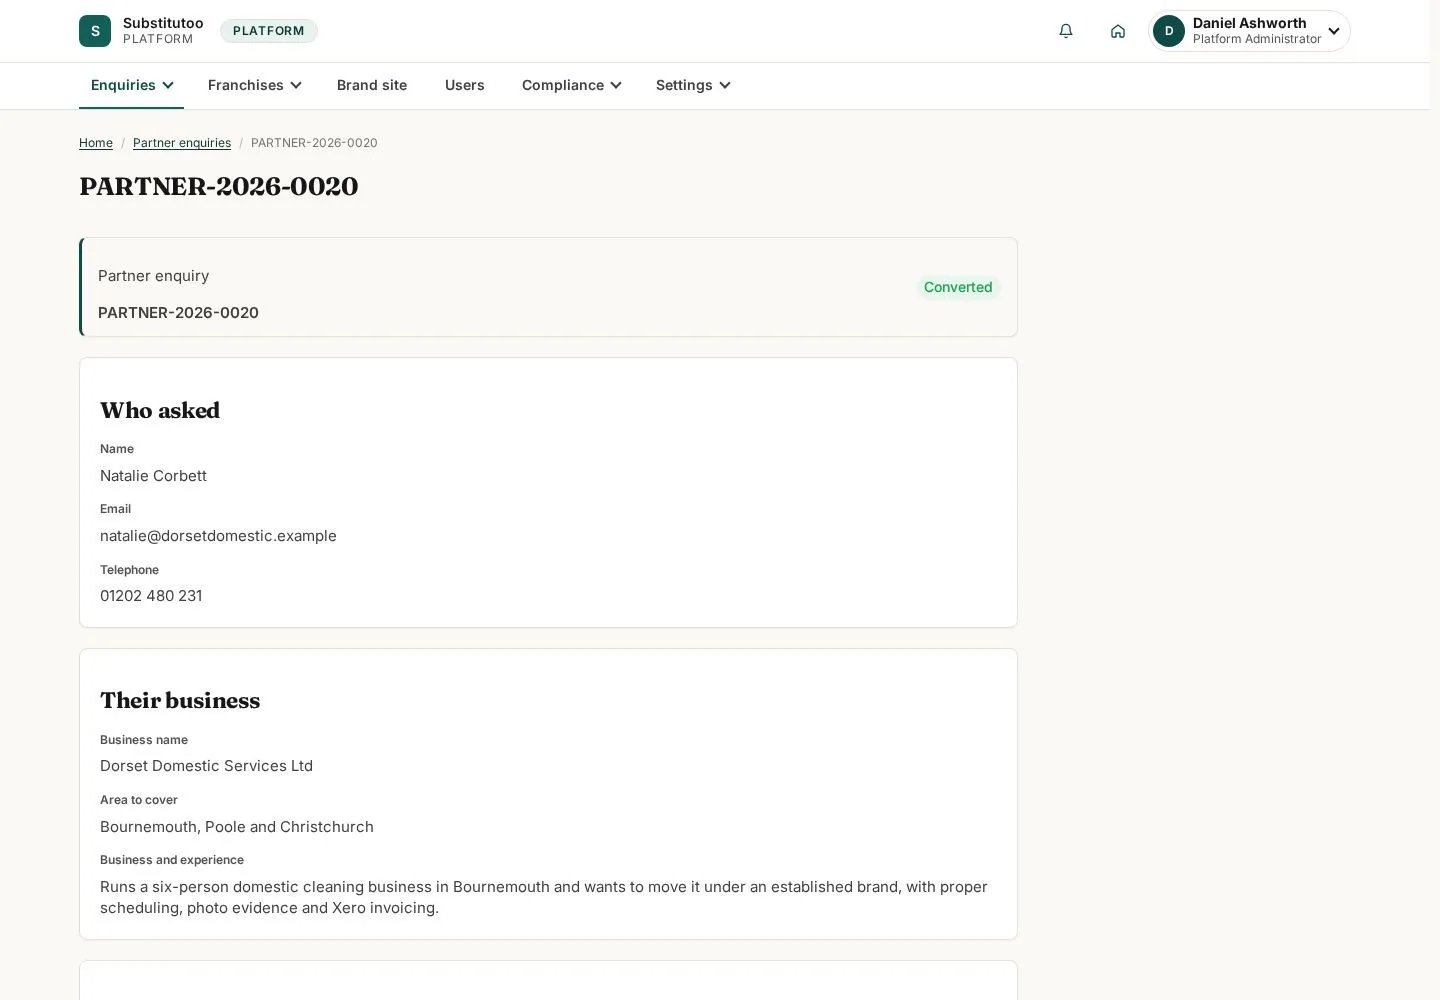Select the name Natalie Corbett
The image size is (1440, 1000).
tap(153, 476)
